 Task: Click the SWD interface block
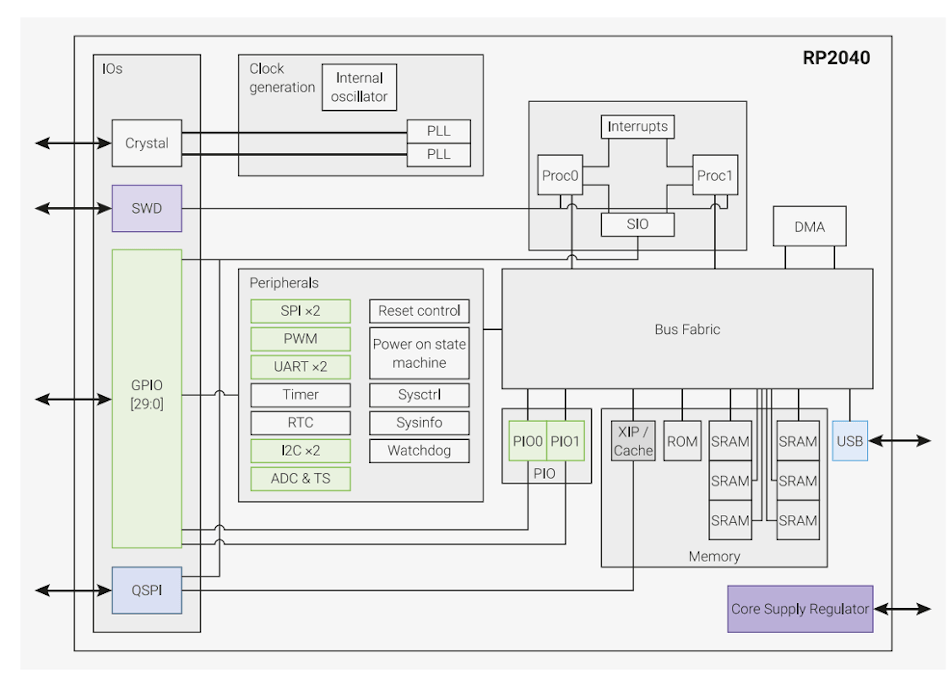coord(145,209)
